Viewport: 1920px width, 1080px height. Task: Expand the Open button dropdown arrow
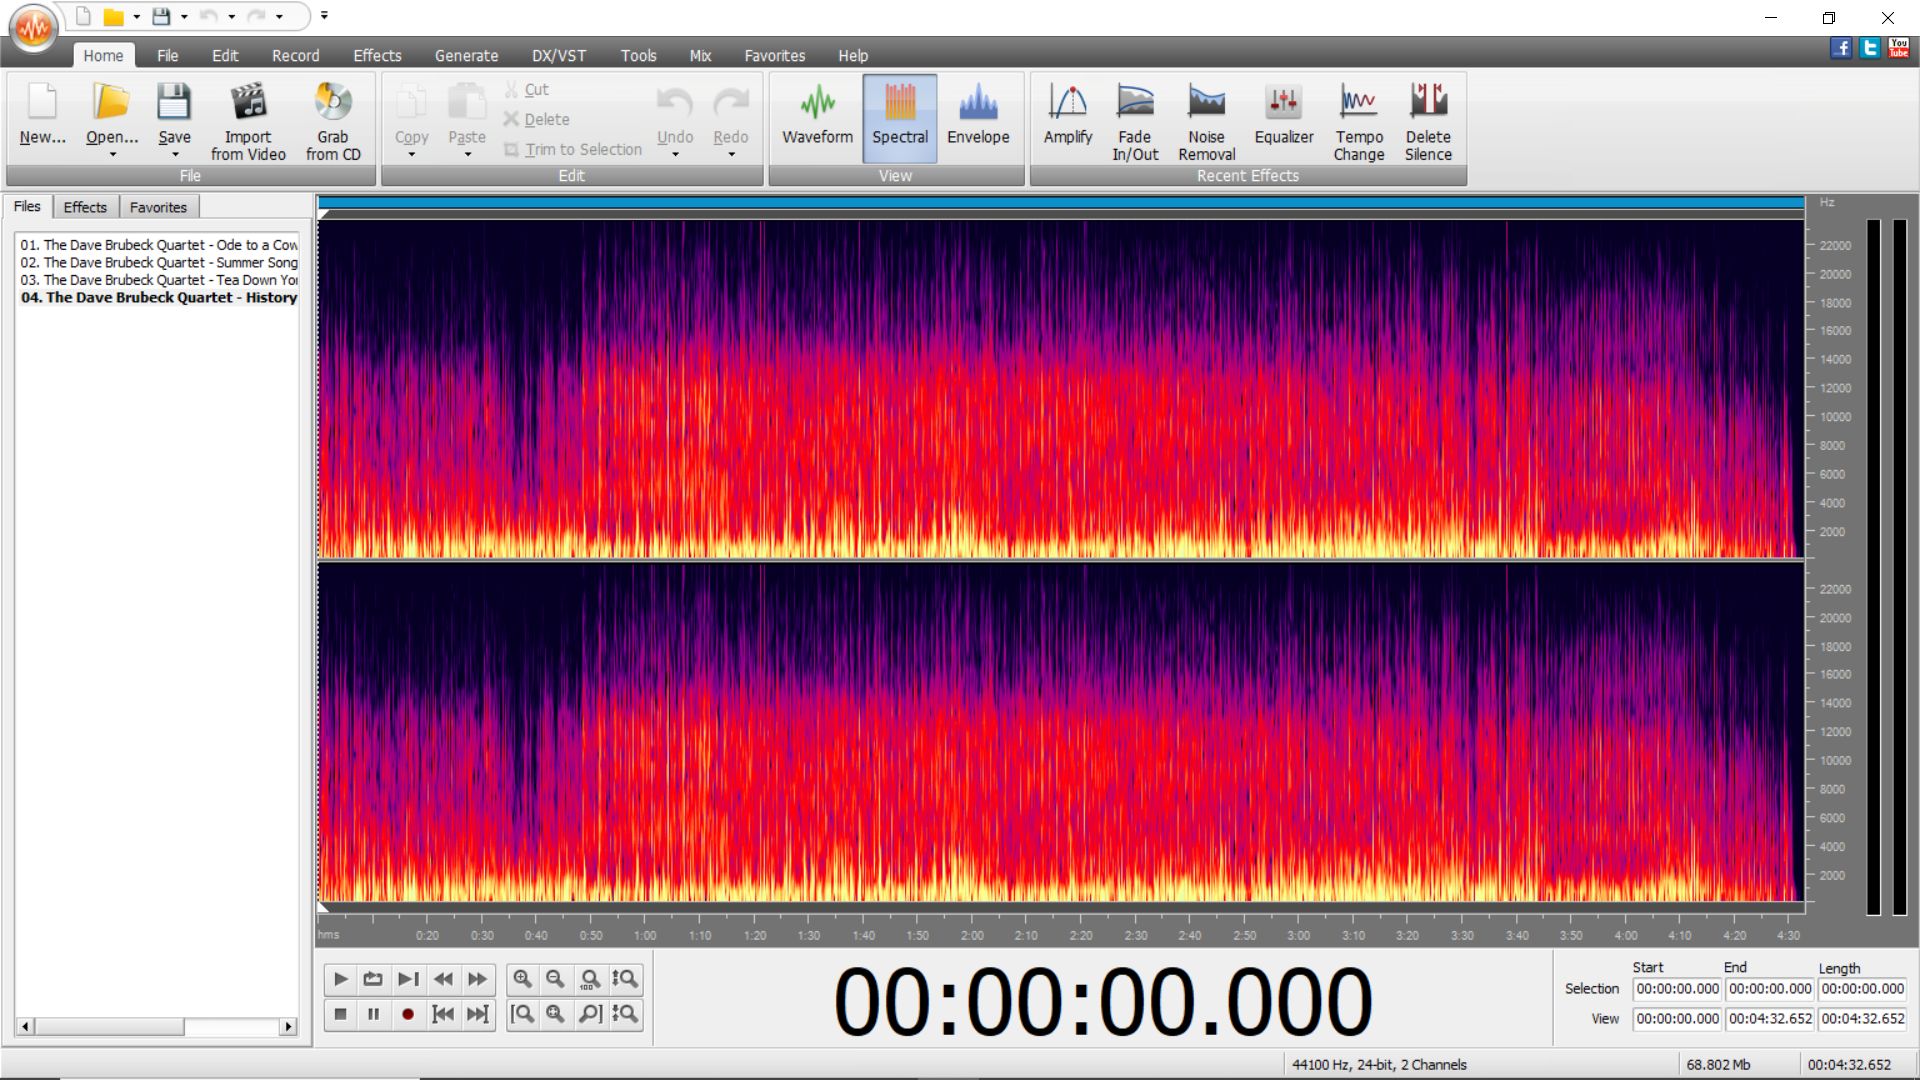coord(112,155)
